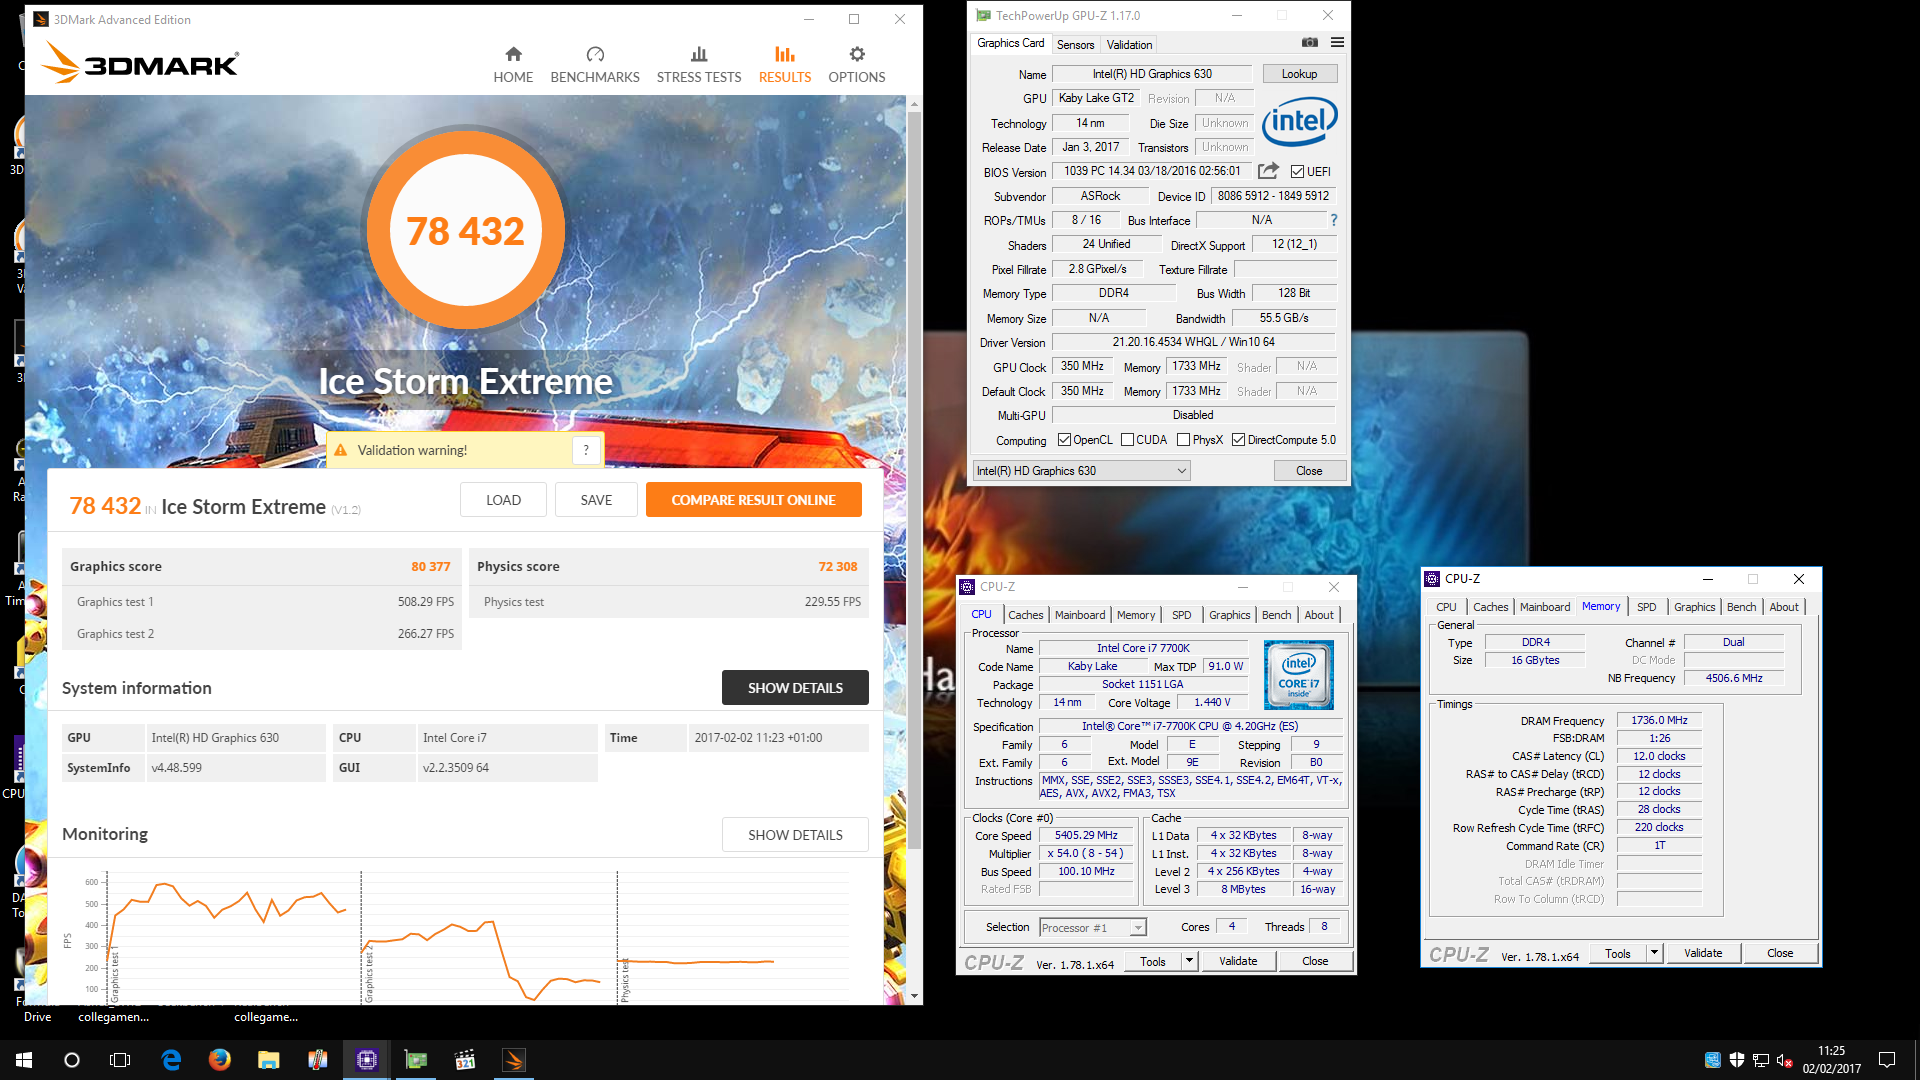
Task: Open 3DMark BENCHMARKS section
Action: pyautogui.click(x=595, y=65)
